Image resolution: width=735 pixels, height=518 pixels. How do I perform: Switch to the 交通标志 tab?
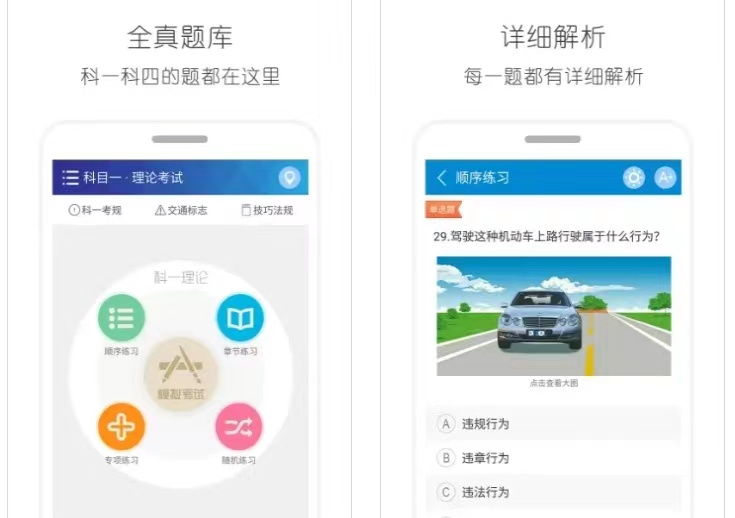click(x=181, y=210)
